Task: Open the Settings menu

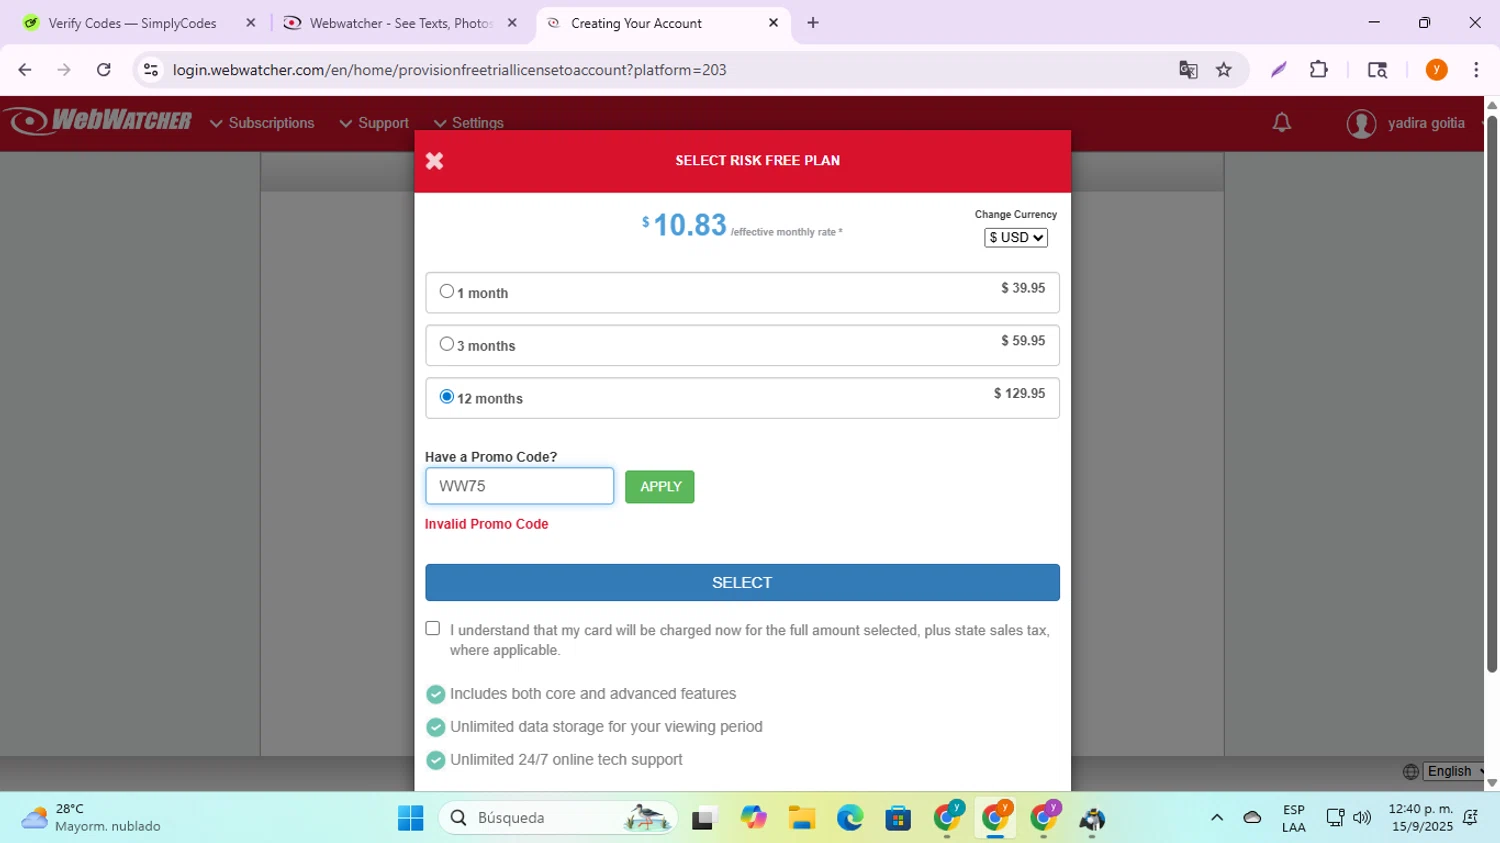Action: pos(468,123)
